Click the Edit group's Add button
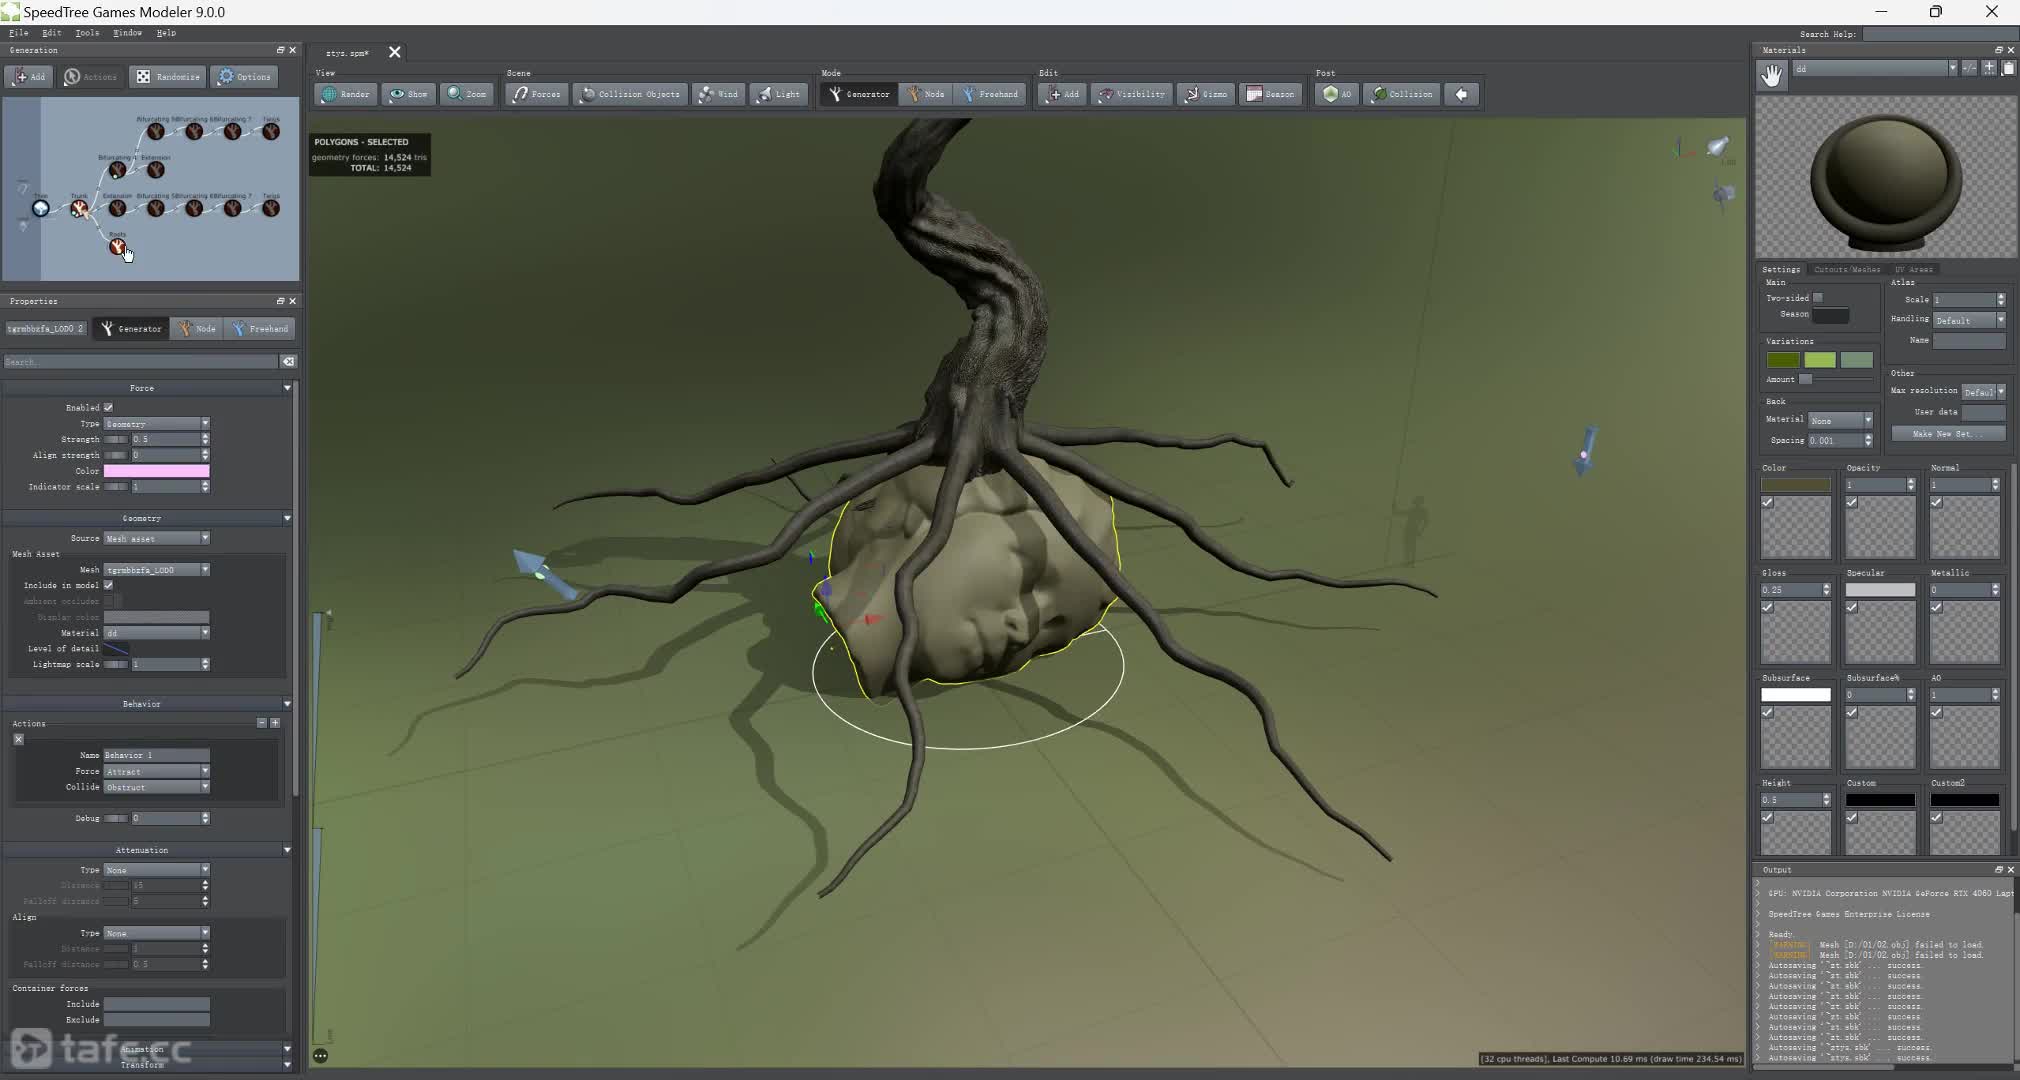 point(1062,94)
